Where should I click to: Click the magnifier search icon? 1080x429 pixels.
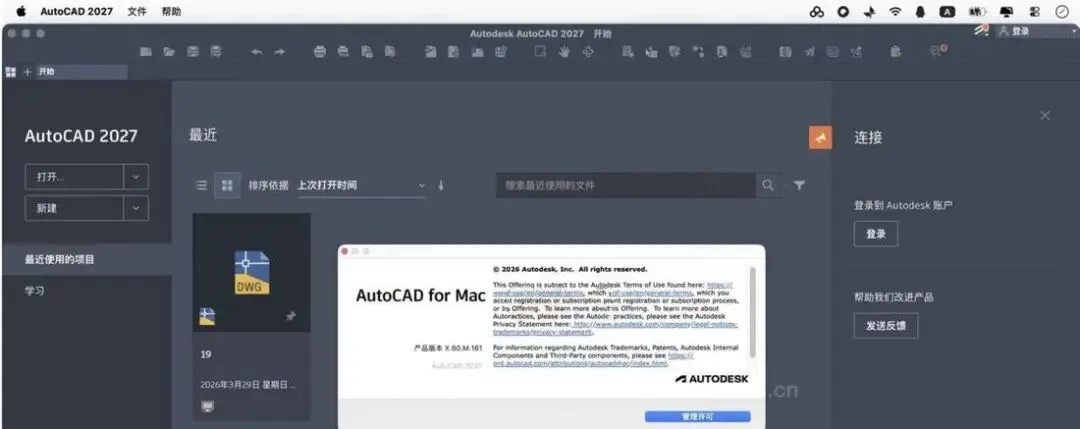(768, 185)
